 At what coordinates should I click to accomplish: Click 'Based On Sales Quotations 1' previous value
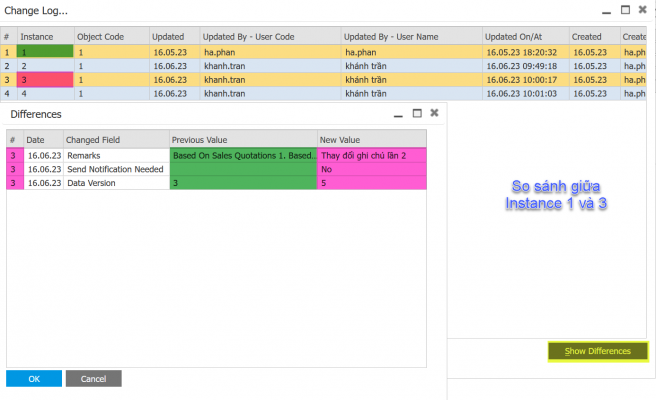coord(243,155)
